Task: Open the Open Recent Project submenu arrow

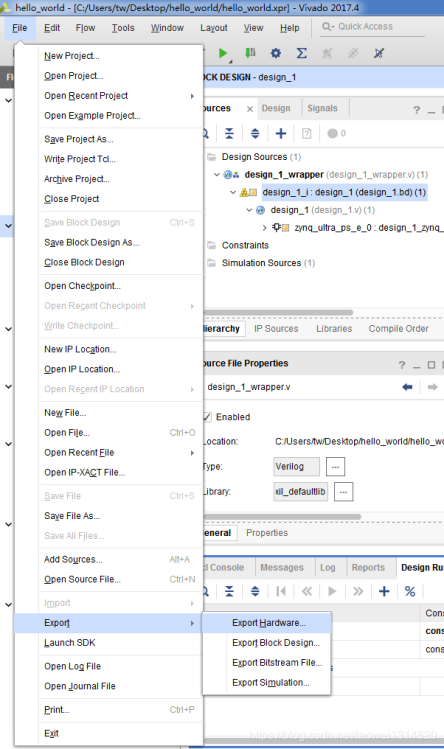Action: click(x=192, y=96)
